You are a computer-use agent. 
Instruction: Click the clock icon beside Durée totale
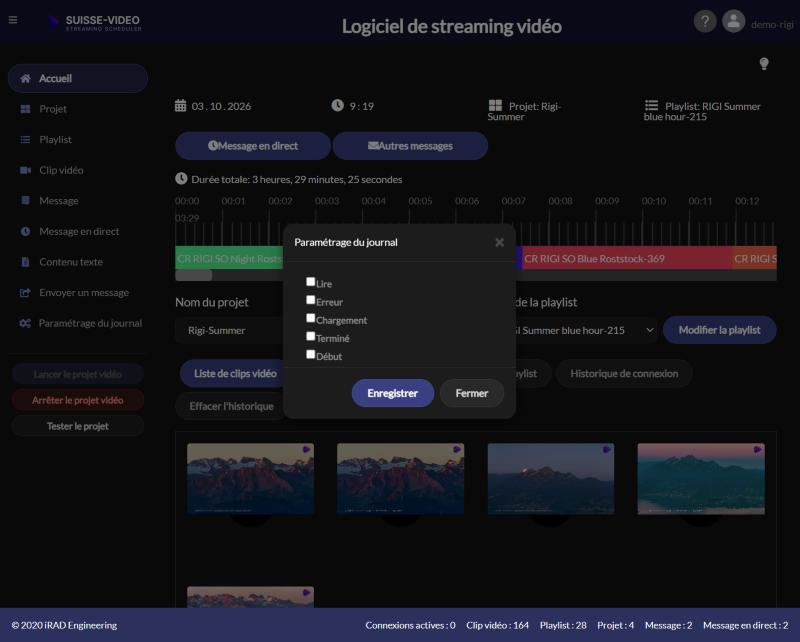pos(181,179)
